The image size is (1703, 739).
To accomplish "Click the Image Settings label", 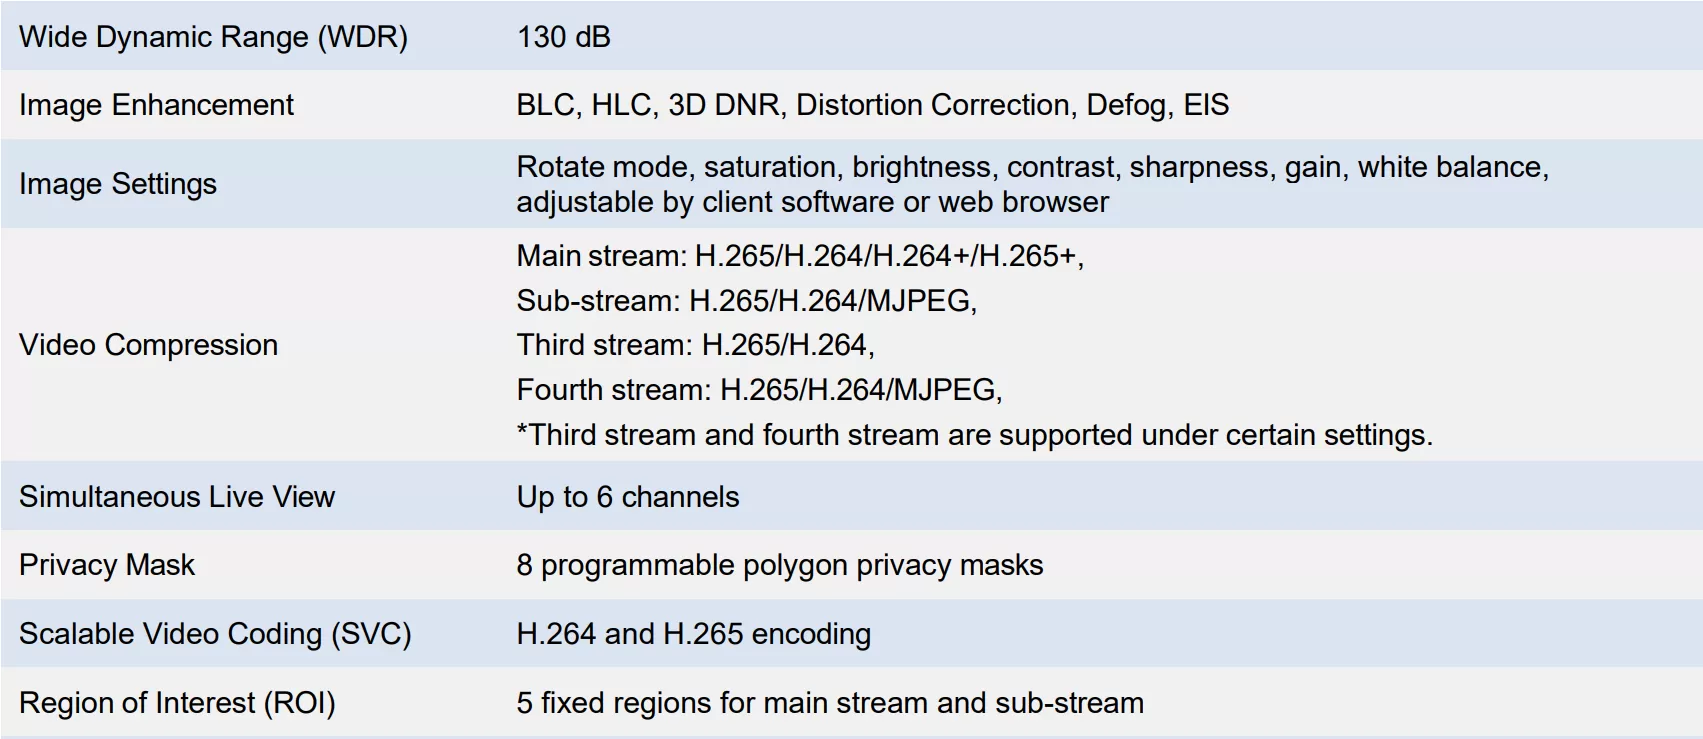I will tap(117, 184).
